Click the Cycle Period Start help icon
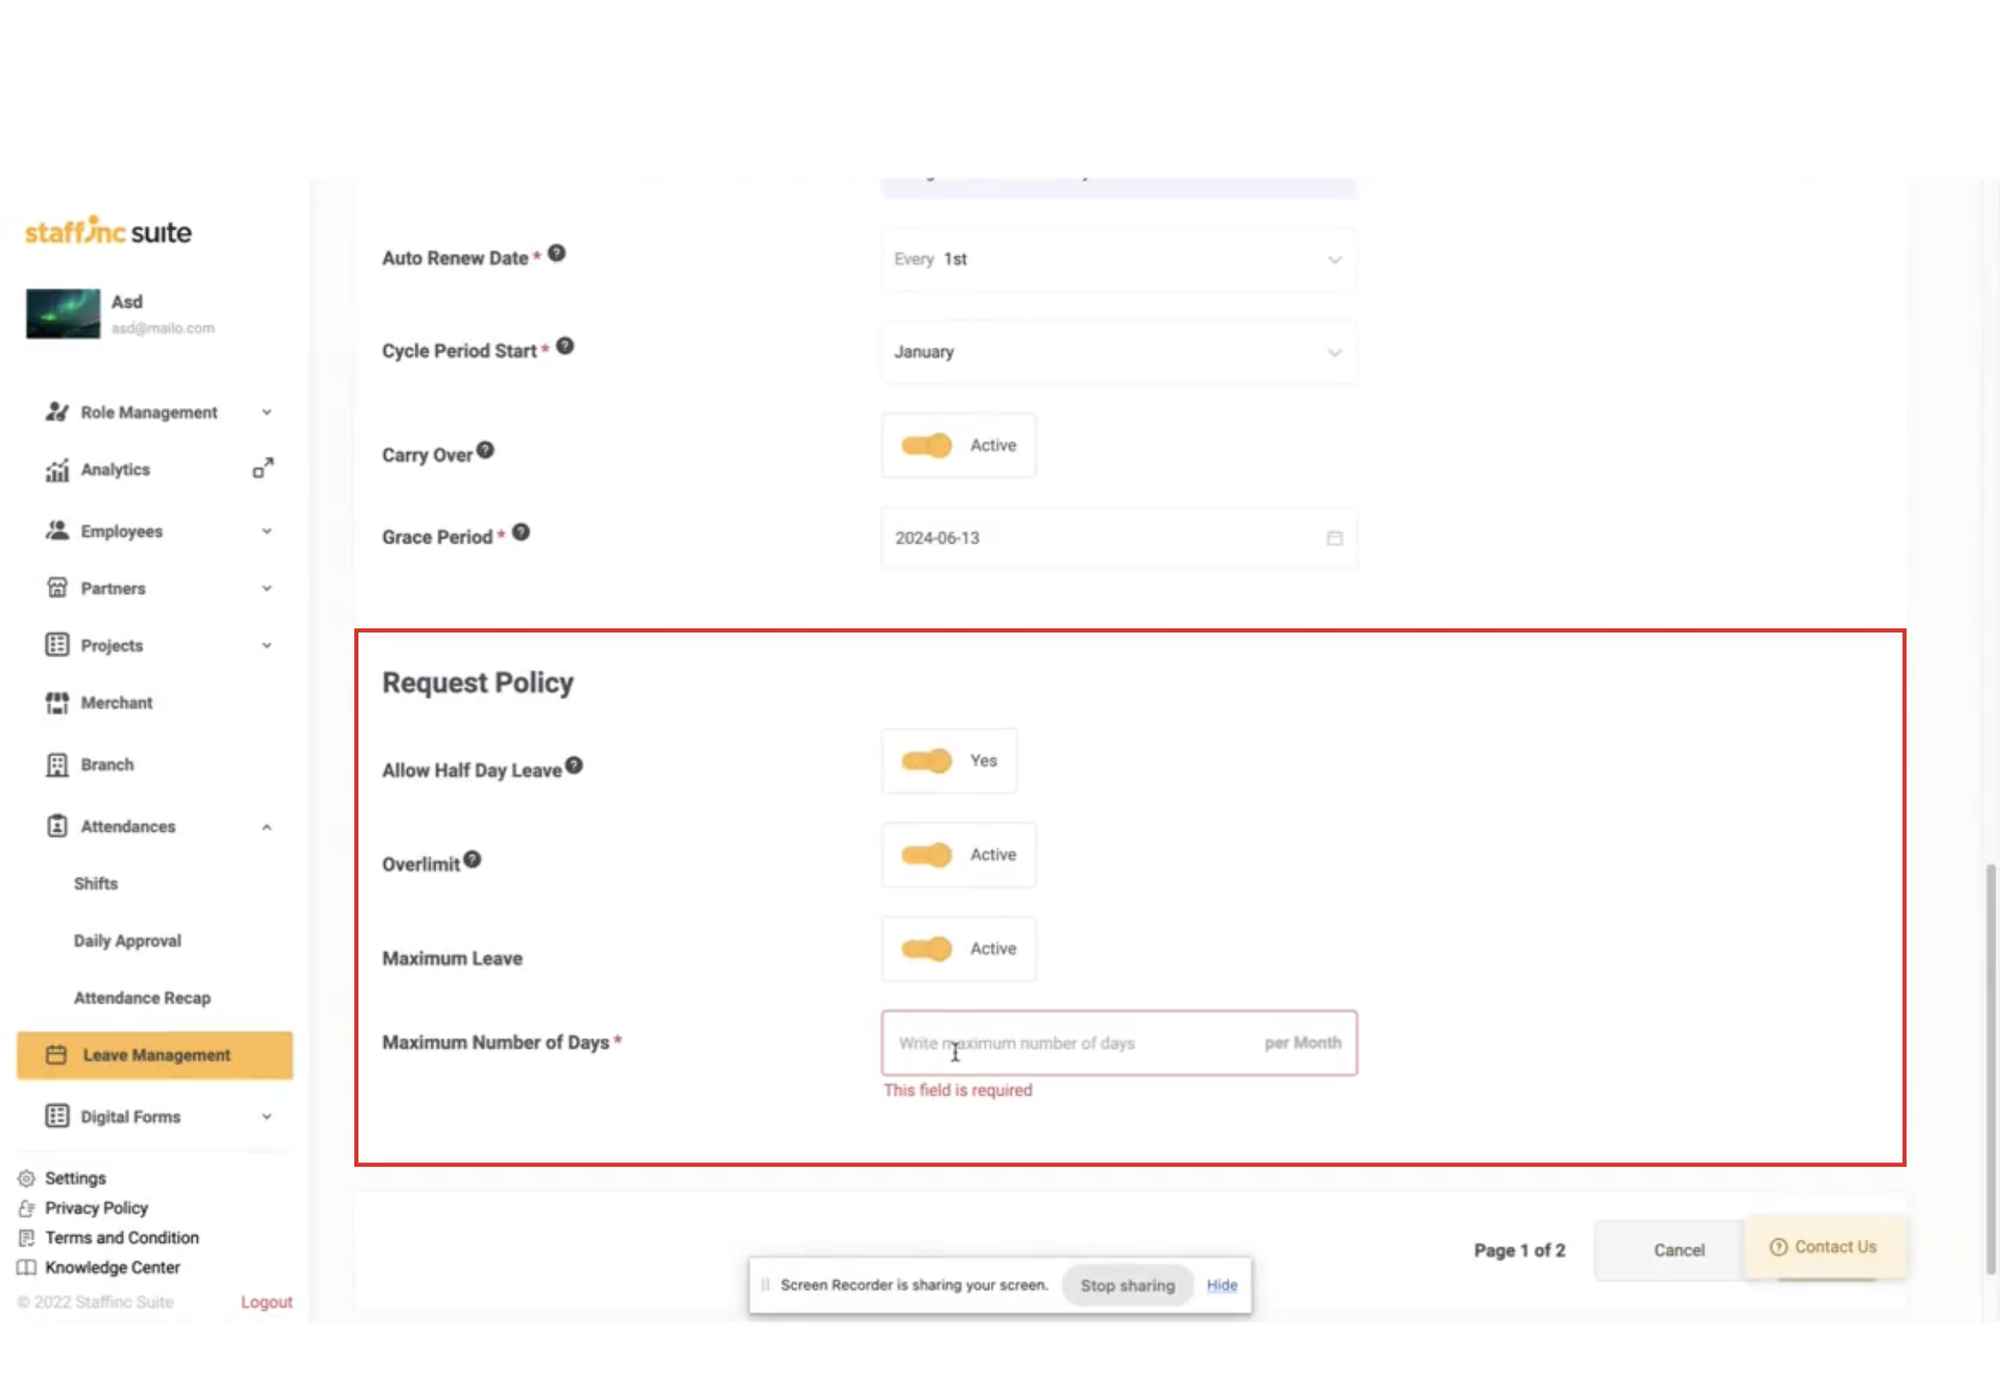Viewport: 2000px width, 1397px height. 565,346
